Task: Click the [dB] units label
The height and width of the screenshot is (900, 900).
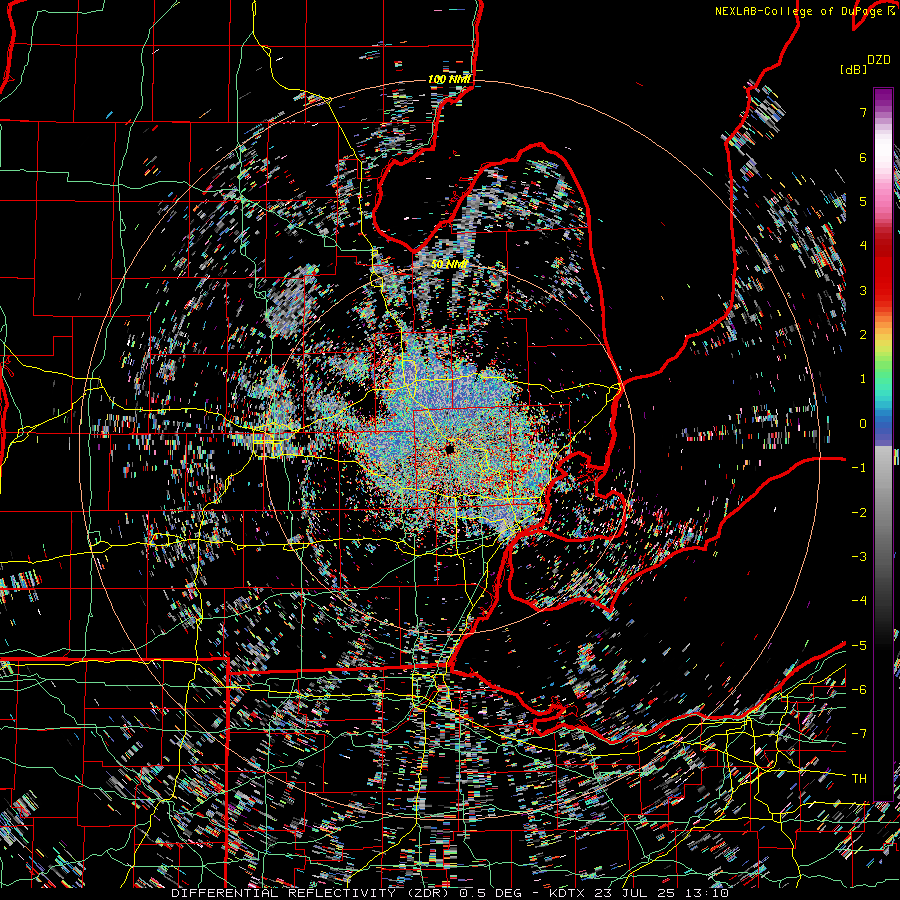Action: pos(853,69)
